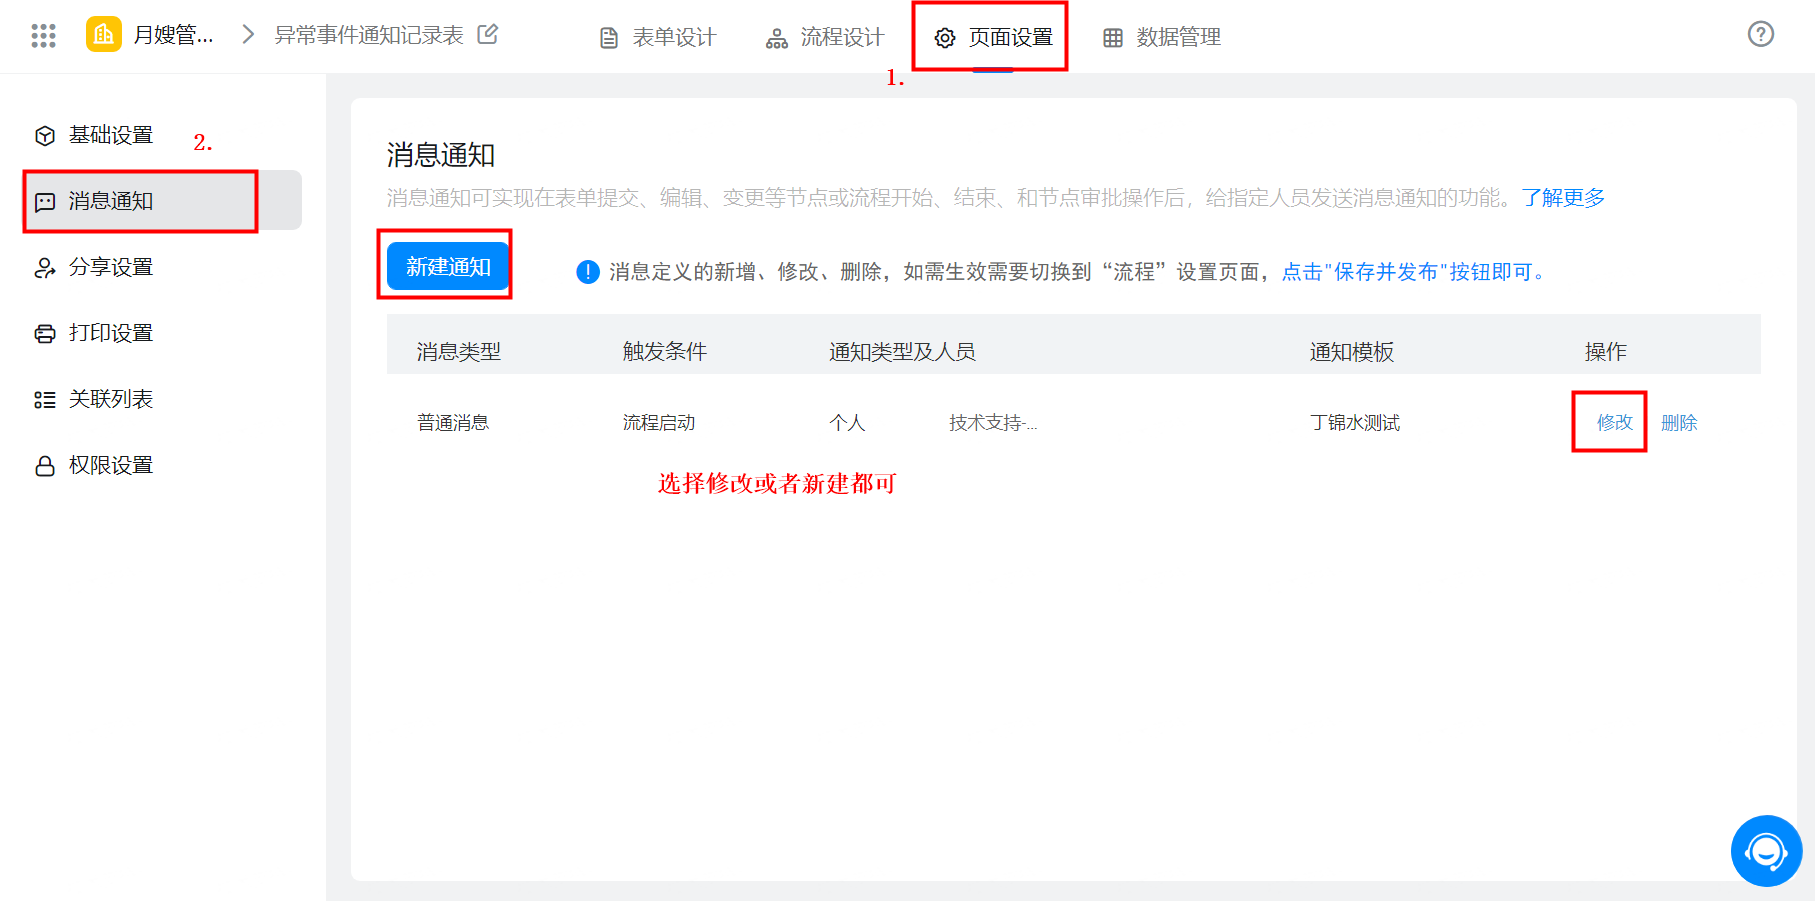The height and width of the screenshot is (901, 1815).
Task: Open the help question mark icon
Action: click(x=1761, y=34)
